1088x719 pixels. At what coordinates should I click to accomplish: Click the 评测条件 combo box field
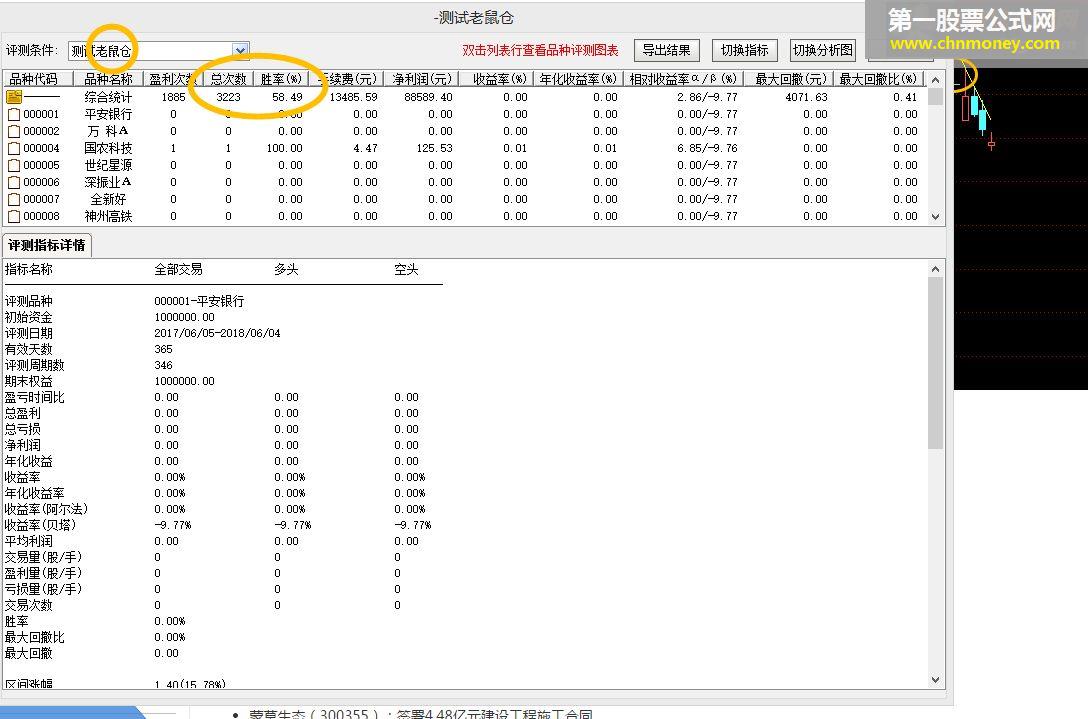[x=158, y=51]
